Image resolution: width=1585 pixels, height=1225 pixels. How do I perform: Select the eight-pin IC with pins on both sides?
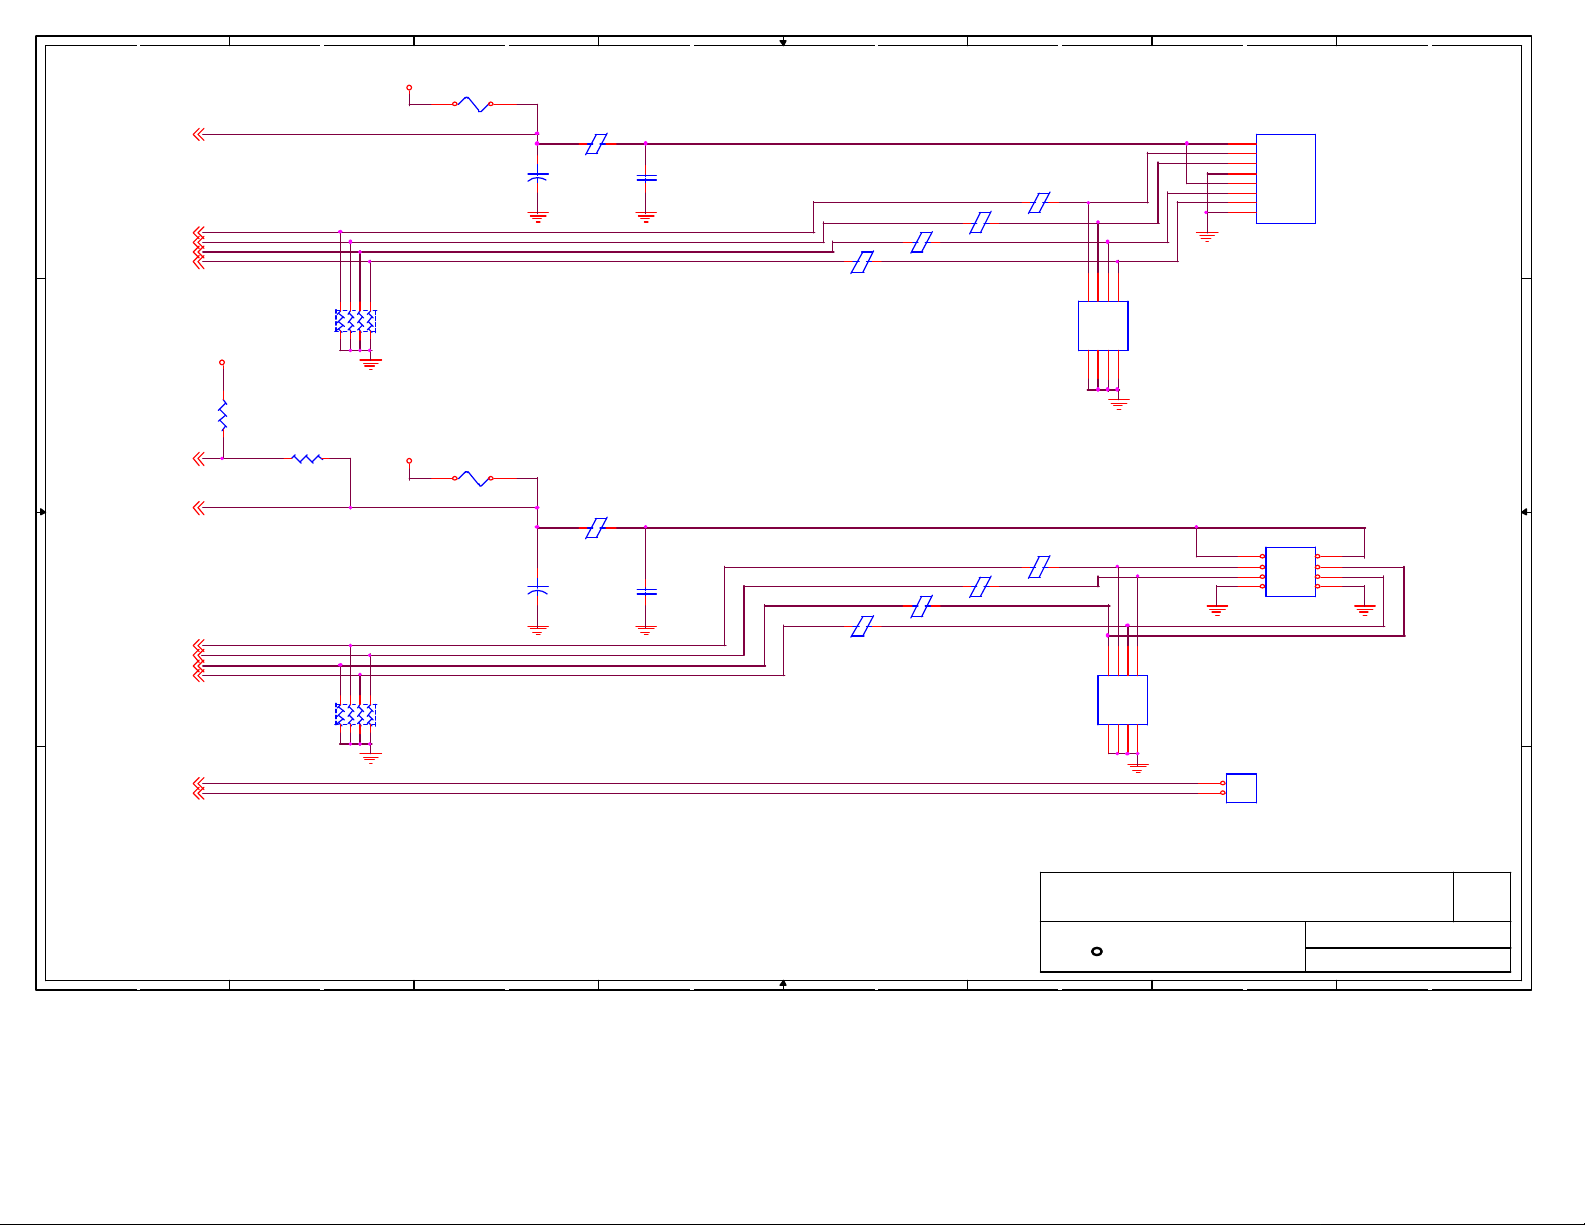pyautogui.click(x=1290, y=572)
